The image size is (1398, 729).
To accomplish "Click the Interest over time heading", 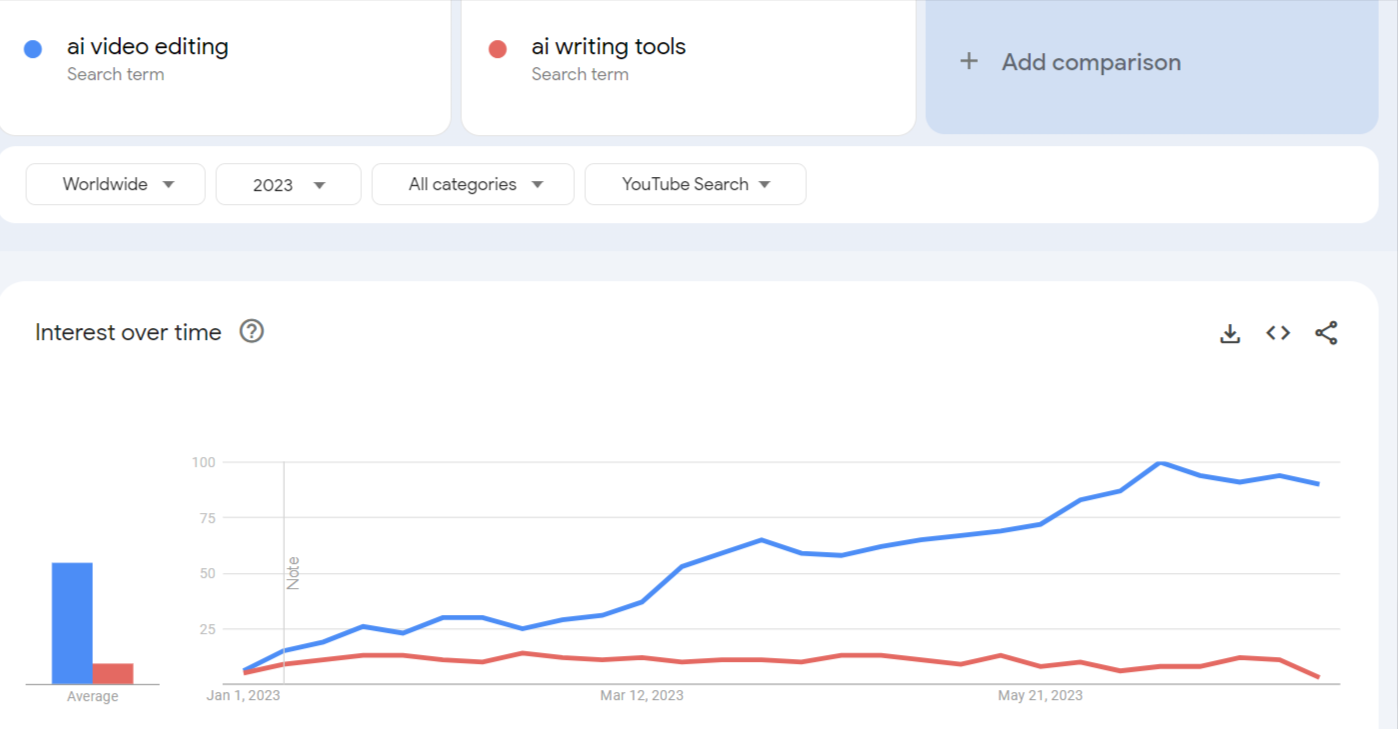I will coord(127,331).
